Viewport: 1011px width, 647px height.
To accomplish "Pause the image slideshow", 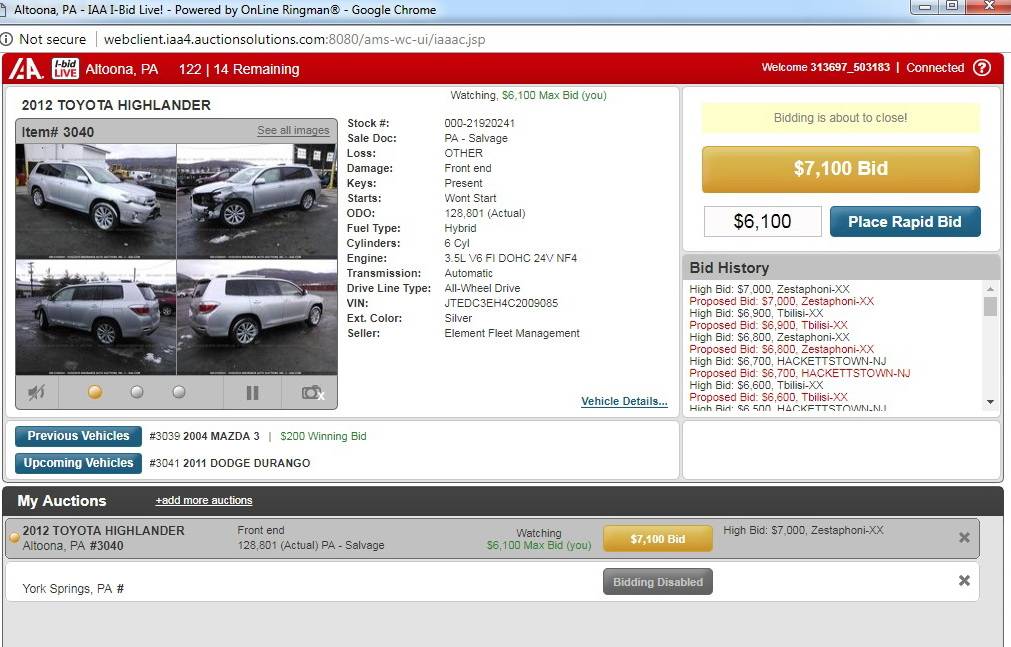I will (x=252, y=392).
